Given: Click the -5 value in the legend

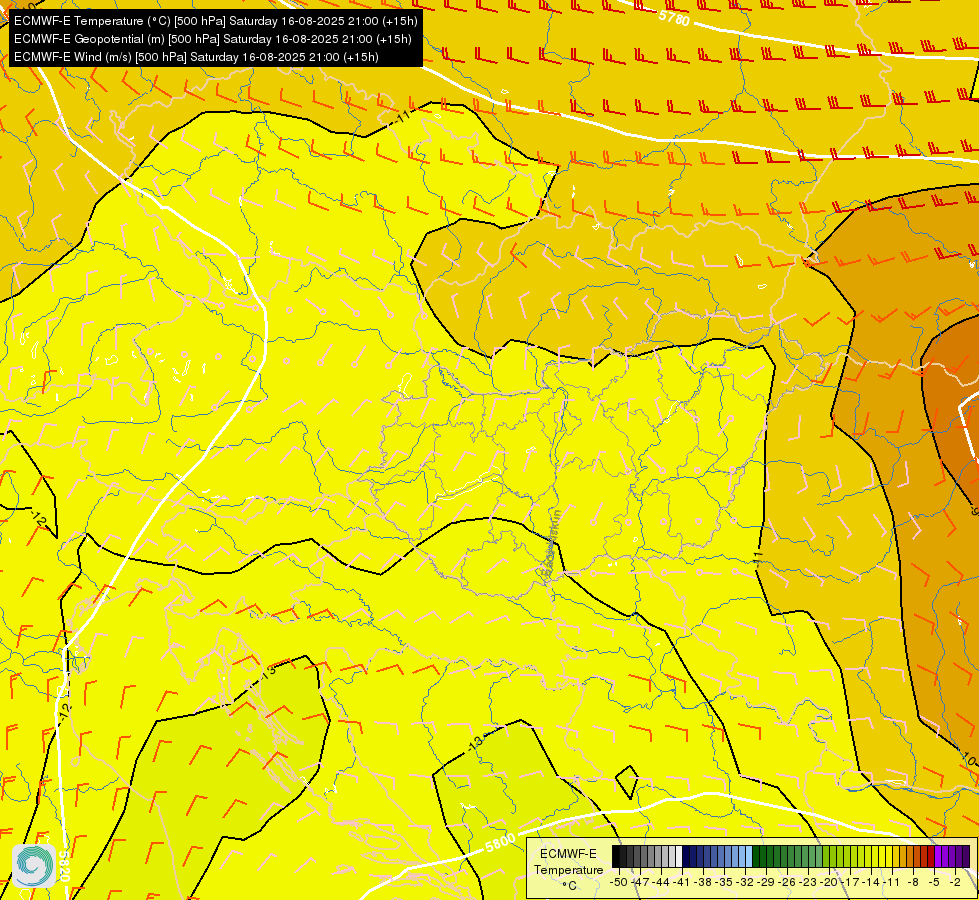Looking at the screenshot, I should coord(934,882).
